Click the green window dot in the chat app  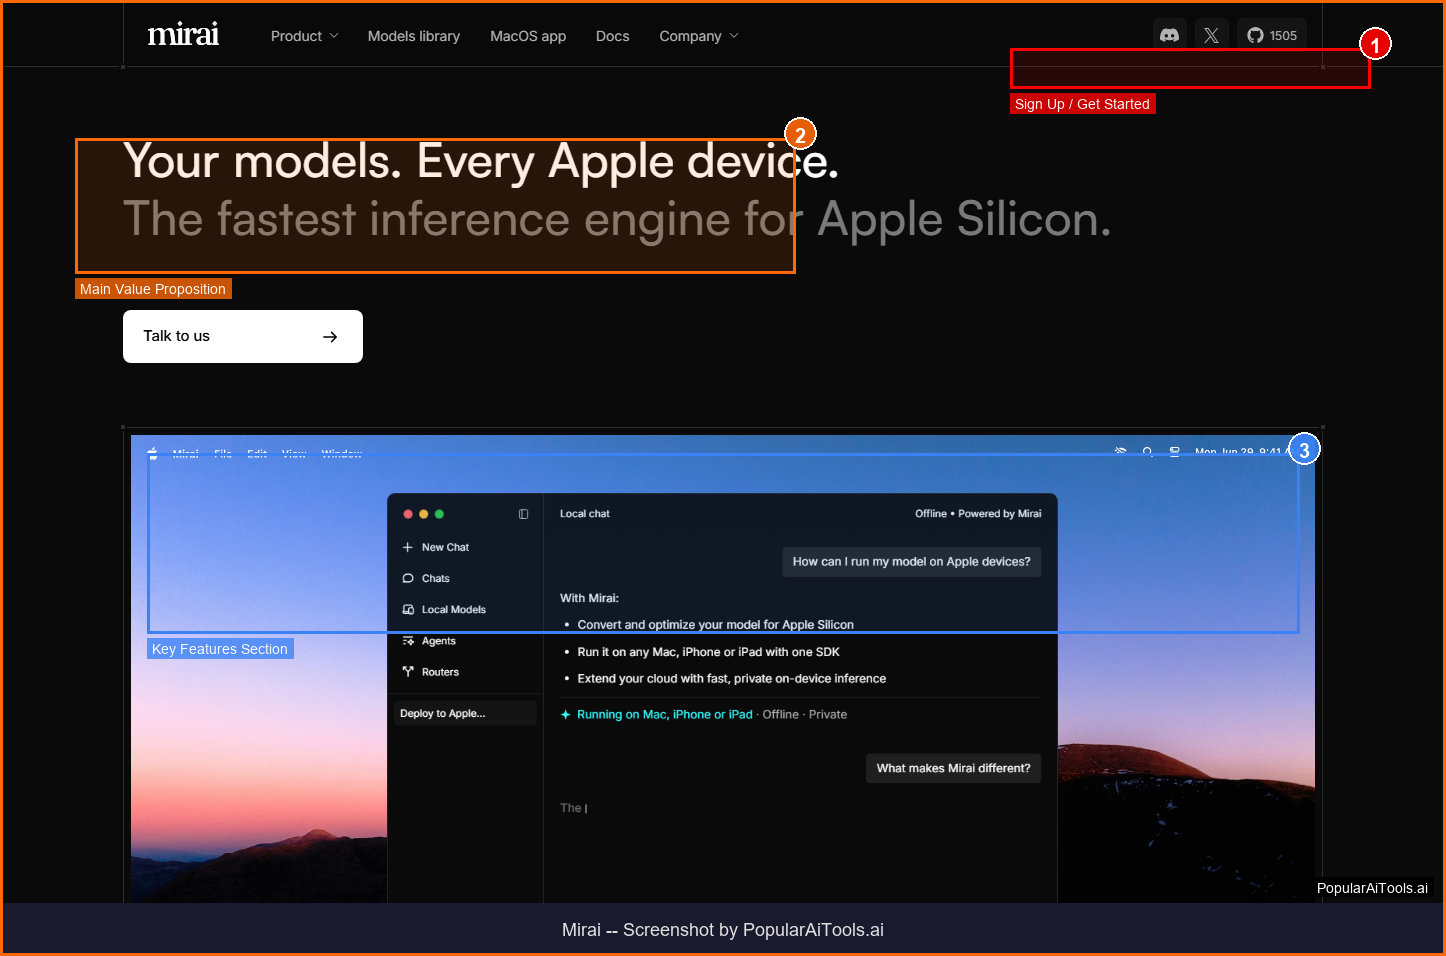click(x=439, y=514)
